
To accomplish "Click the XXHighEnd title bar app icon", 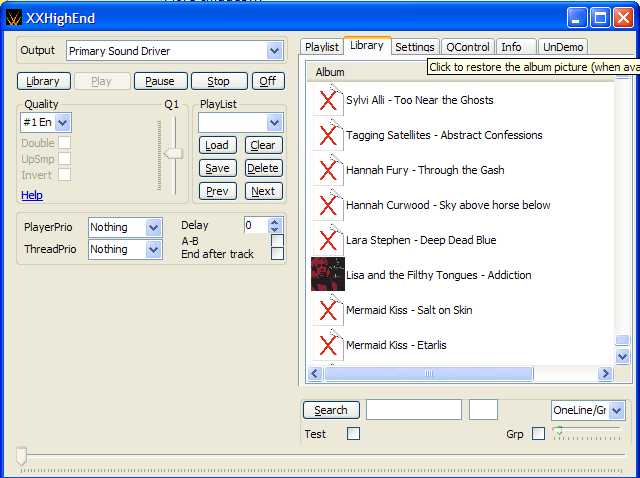I will [x=13, y=18].
